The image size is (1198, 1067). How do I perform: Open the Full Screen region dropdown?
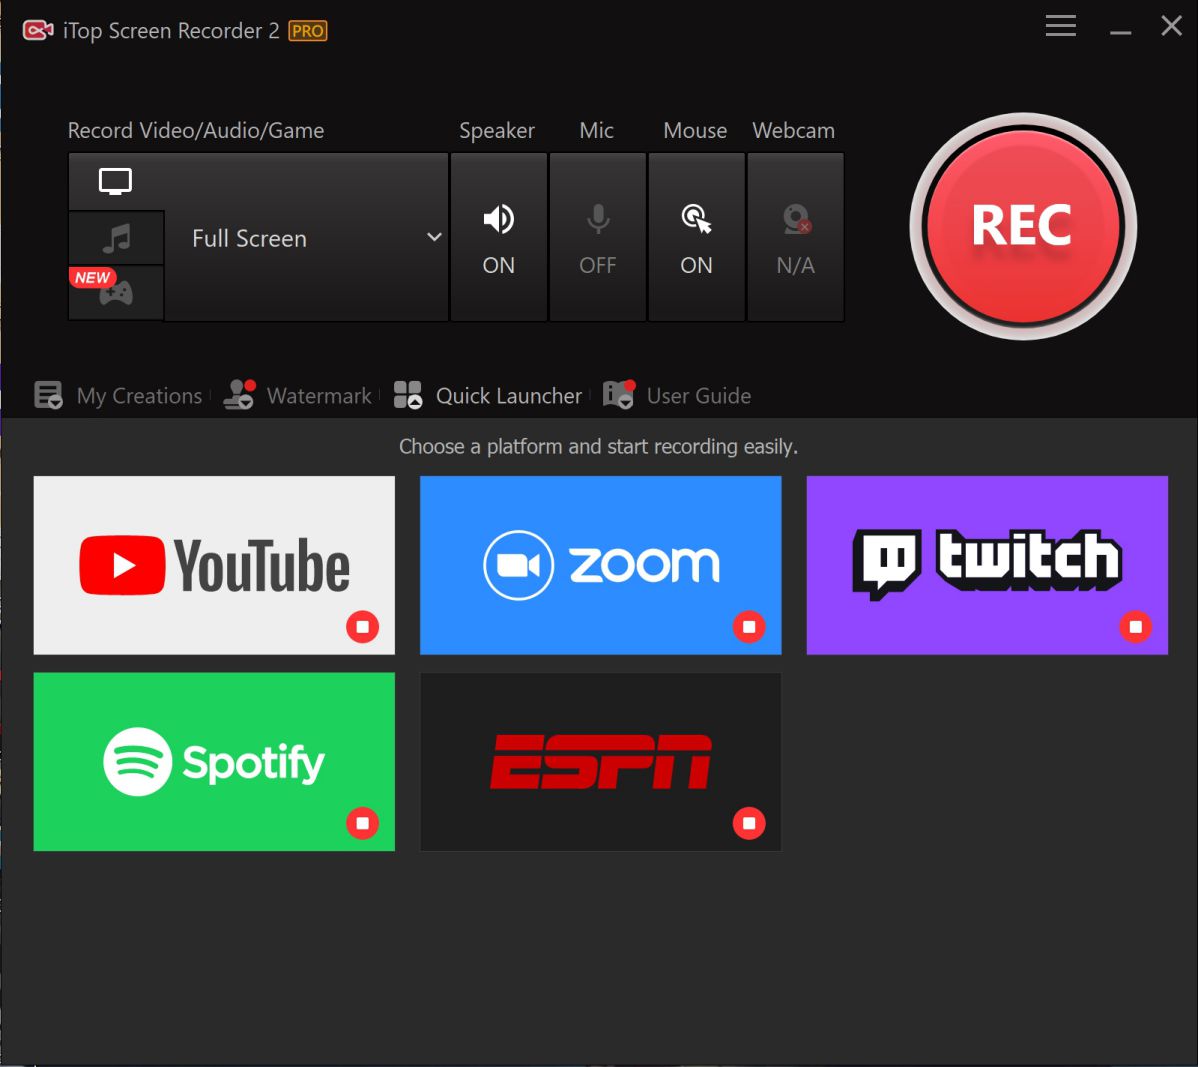pyautogui.click(x=306, y=238)
